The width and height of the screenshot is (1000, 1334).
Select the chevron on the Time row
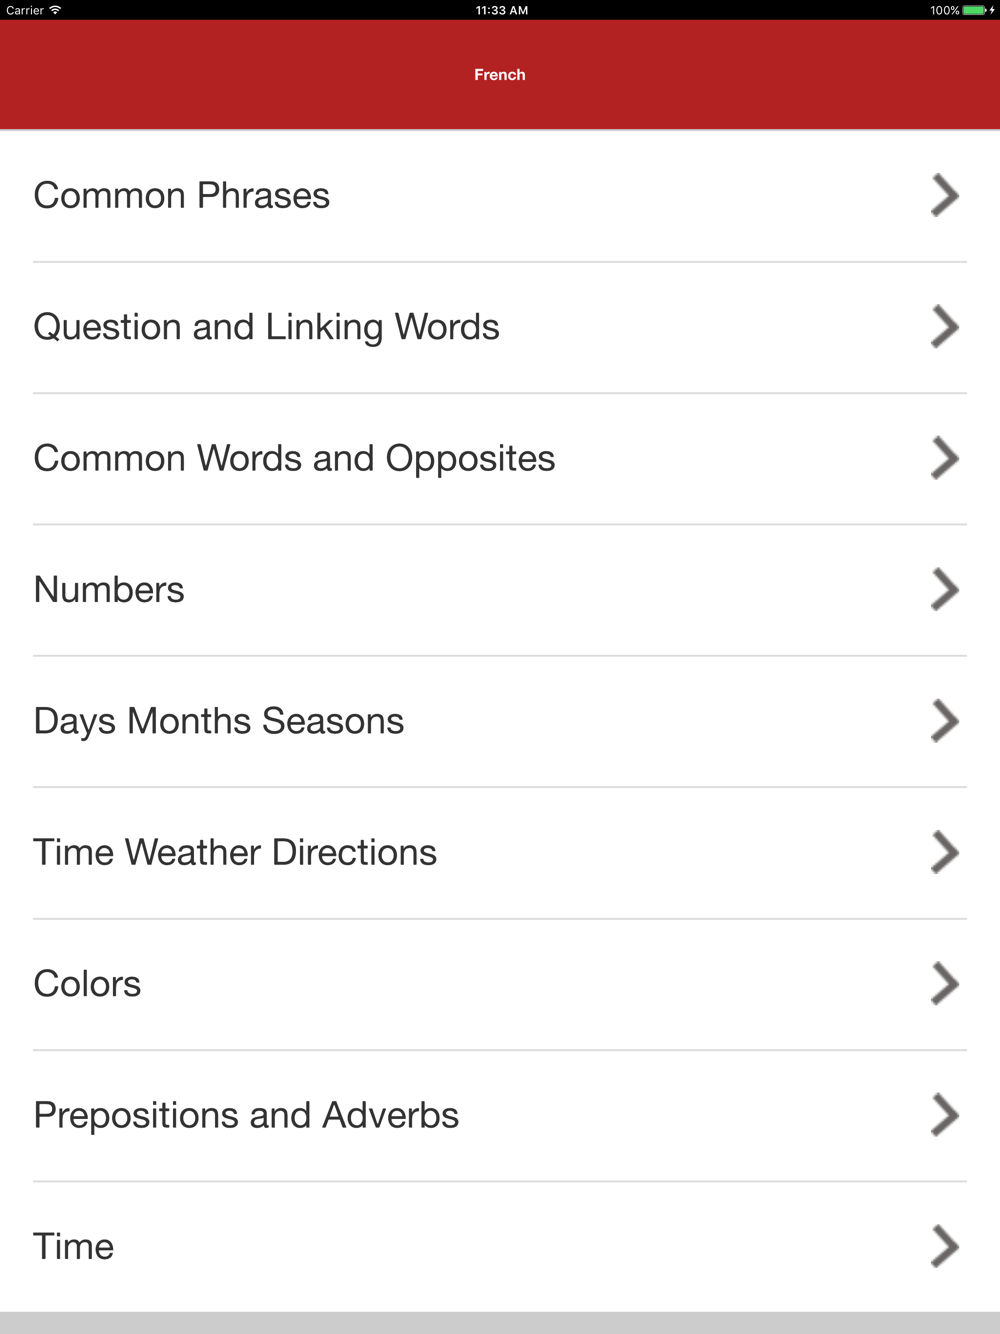944,1247
